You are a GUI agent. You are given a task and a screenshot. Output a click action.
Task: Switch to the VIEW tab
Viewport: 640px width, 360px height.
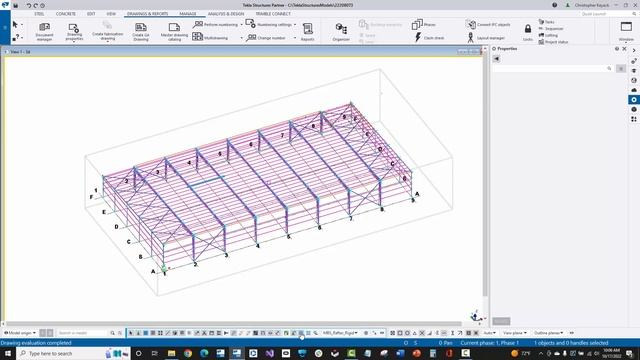(111, 14)
